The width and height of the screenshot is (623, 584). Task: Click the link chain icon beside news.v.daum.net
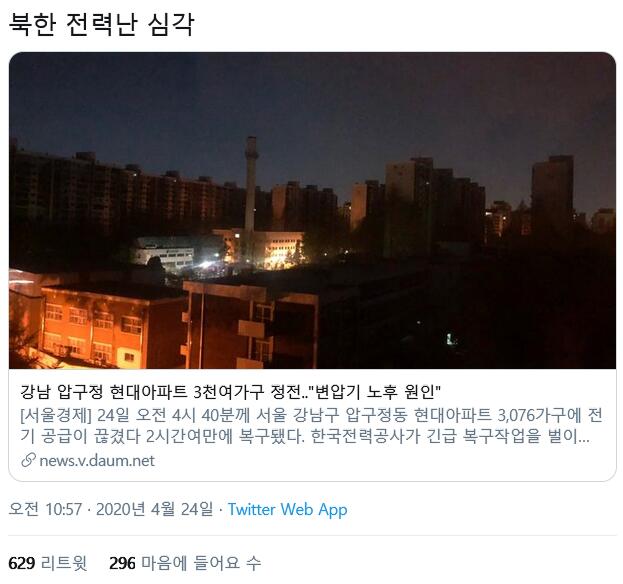coord(28,460)
